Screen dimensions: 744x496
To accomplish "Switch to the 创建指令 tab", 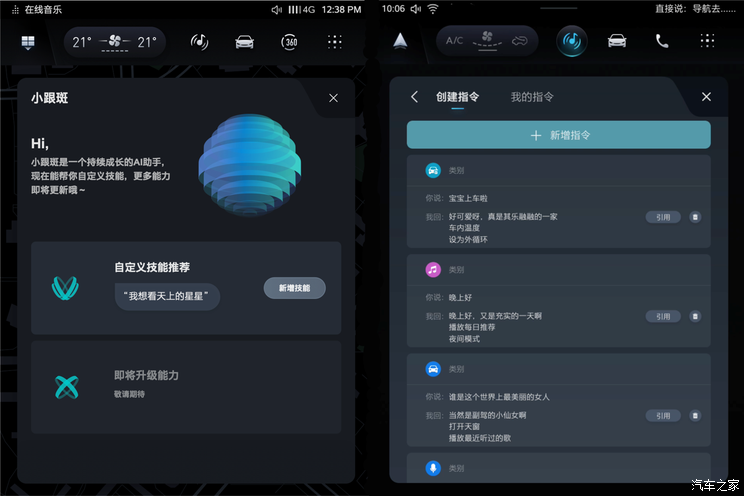I will point(457,97).
